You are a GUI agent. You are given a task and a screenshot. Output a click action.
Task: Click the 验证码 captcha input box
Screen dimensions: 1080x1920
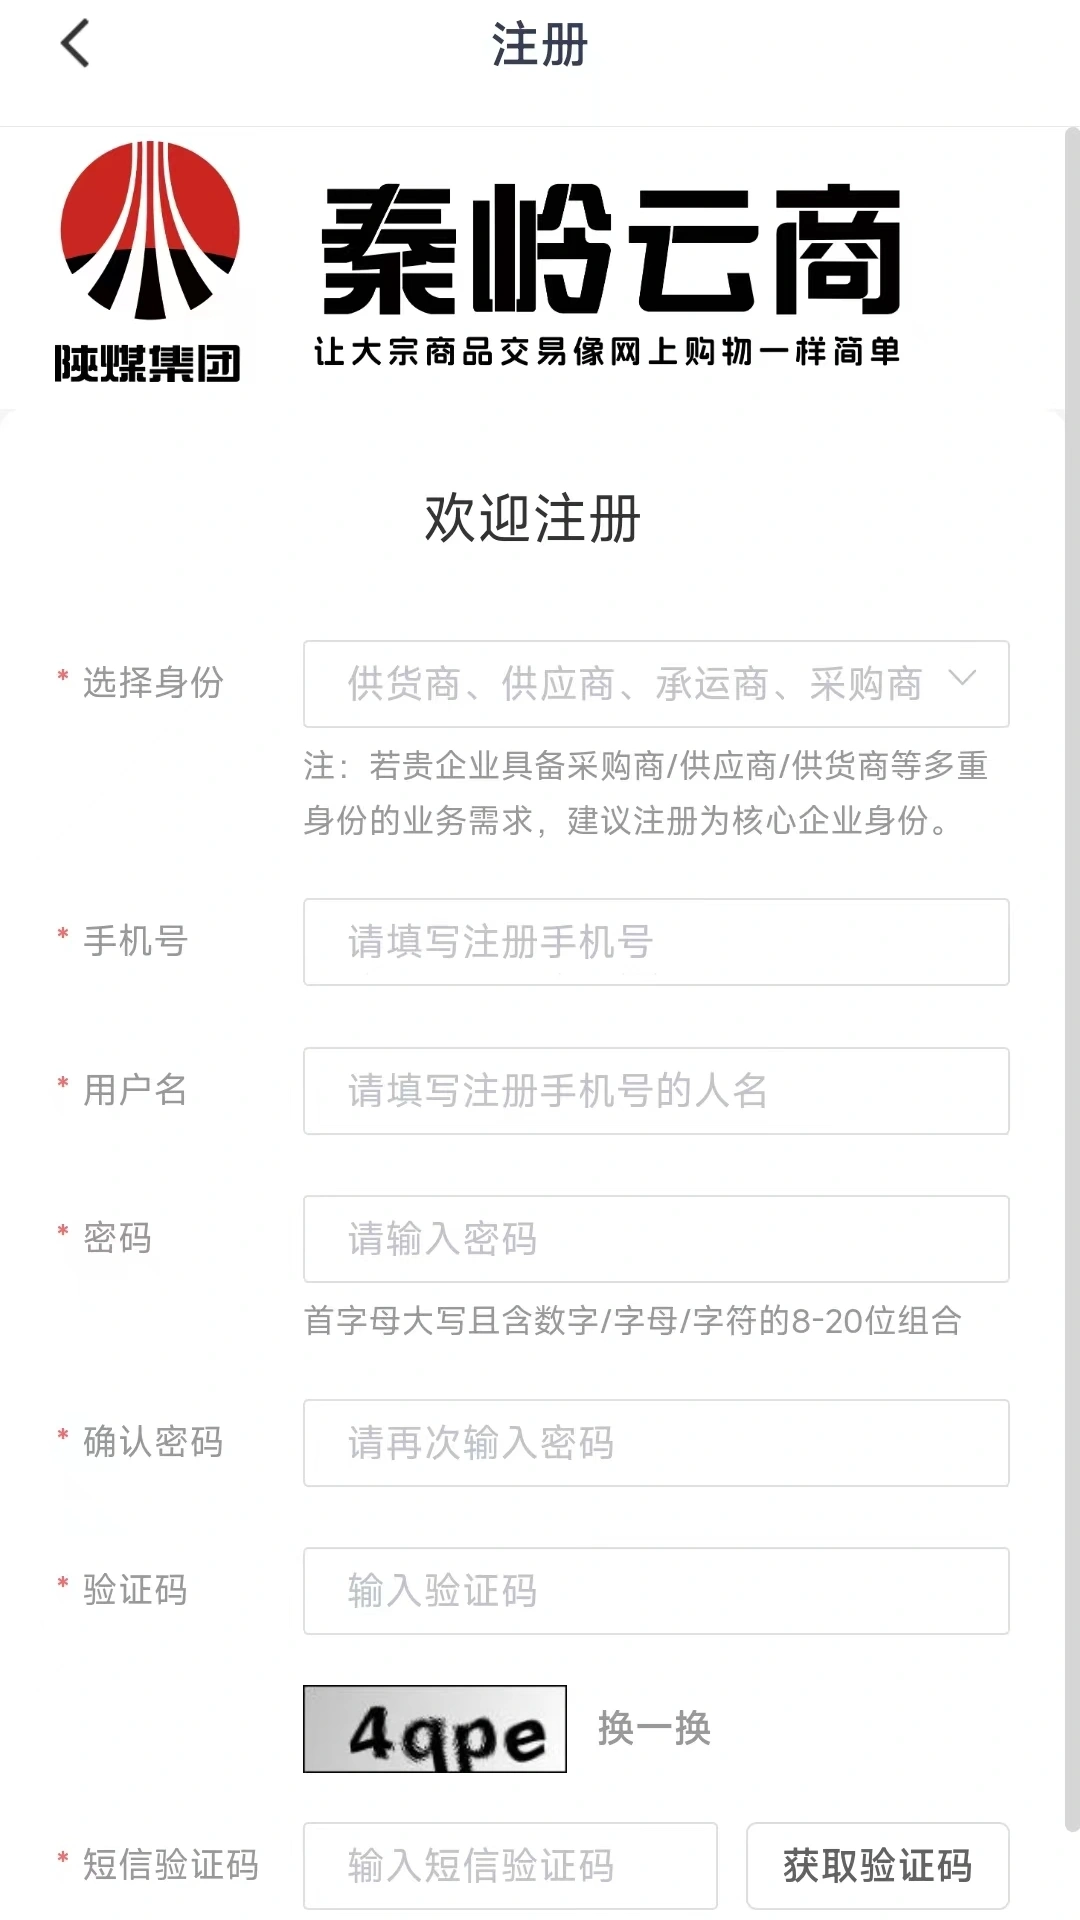click(656, 1591)
